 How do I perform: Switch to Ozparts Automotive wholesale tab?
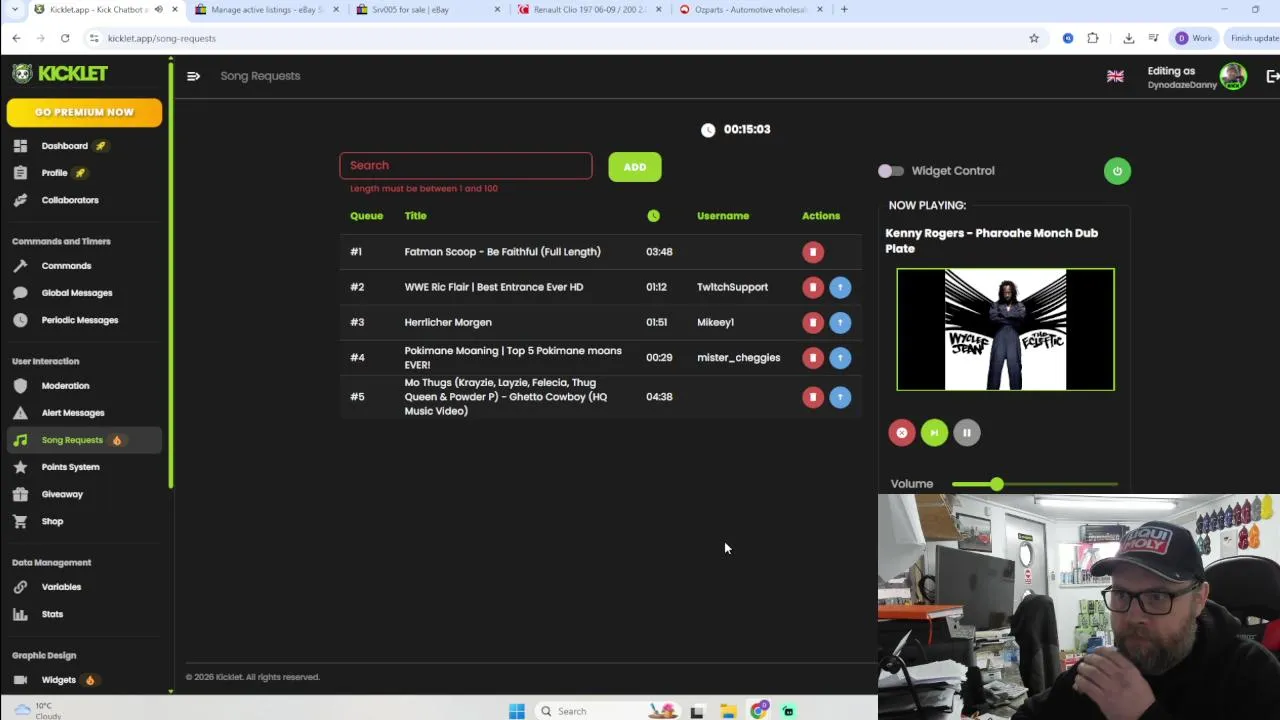pos(750,10)
